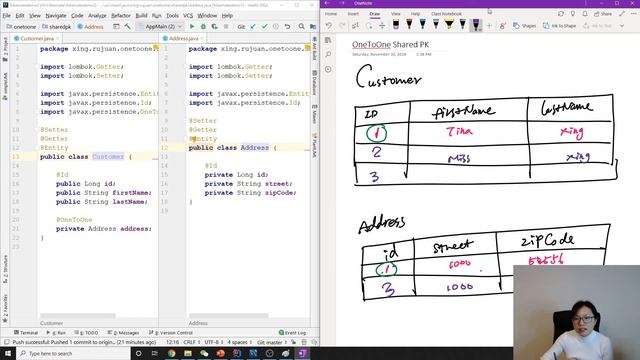Click the OneNote Undo arrow
Image resolution: width=640 pixels, height=360 pixels.
[329, 26]
